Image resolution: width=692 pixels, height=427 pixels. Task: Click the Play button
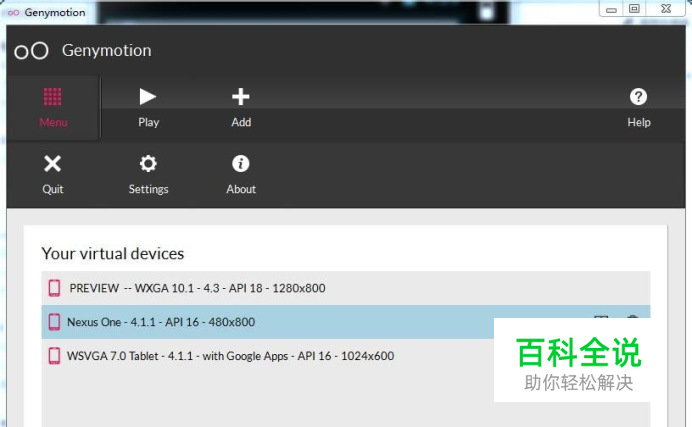pyautogui.click(x=148, y=107)
